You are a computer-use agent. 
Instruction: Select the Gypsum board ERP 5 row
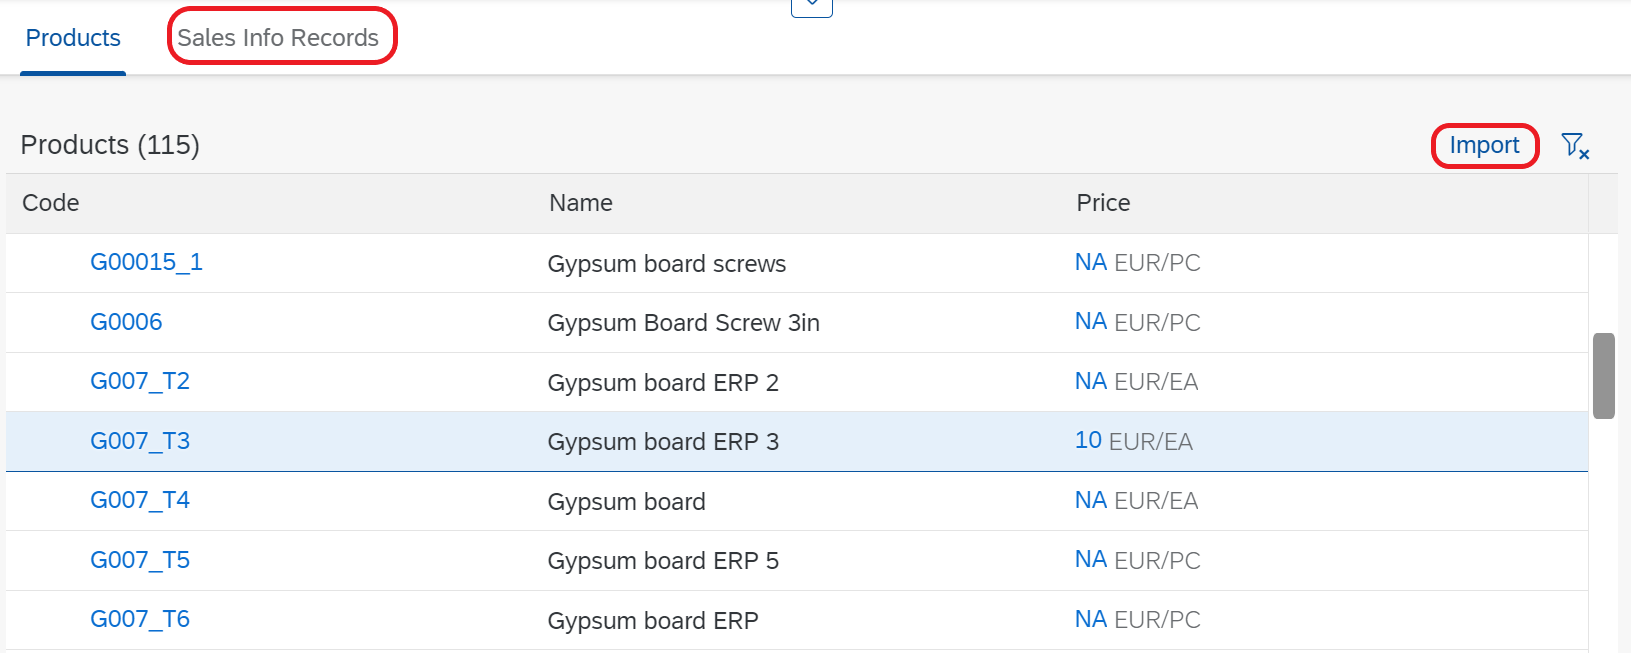pyautogui.click(x=797, y=560)
